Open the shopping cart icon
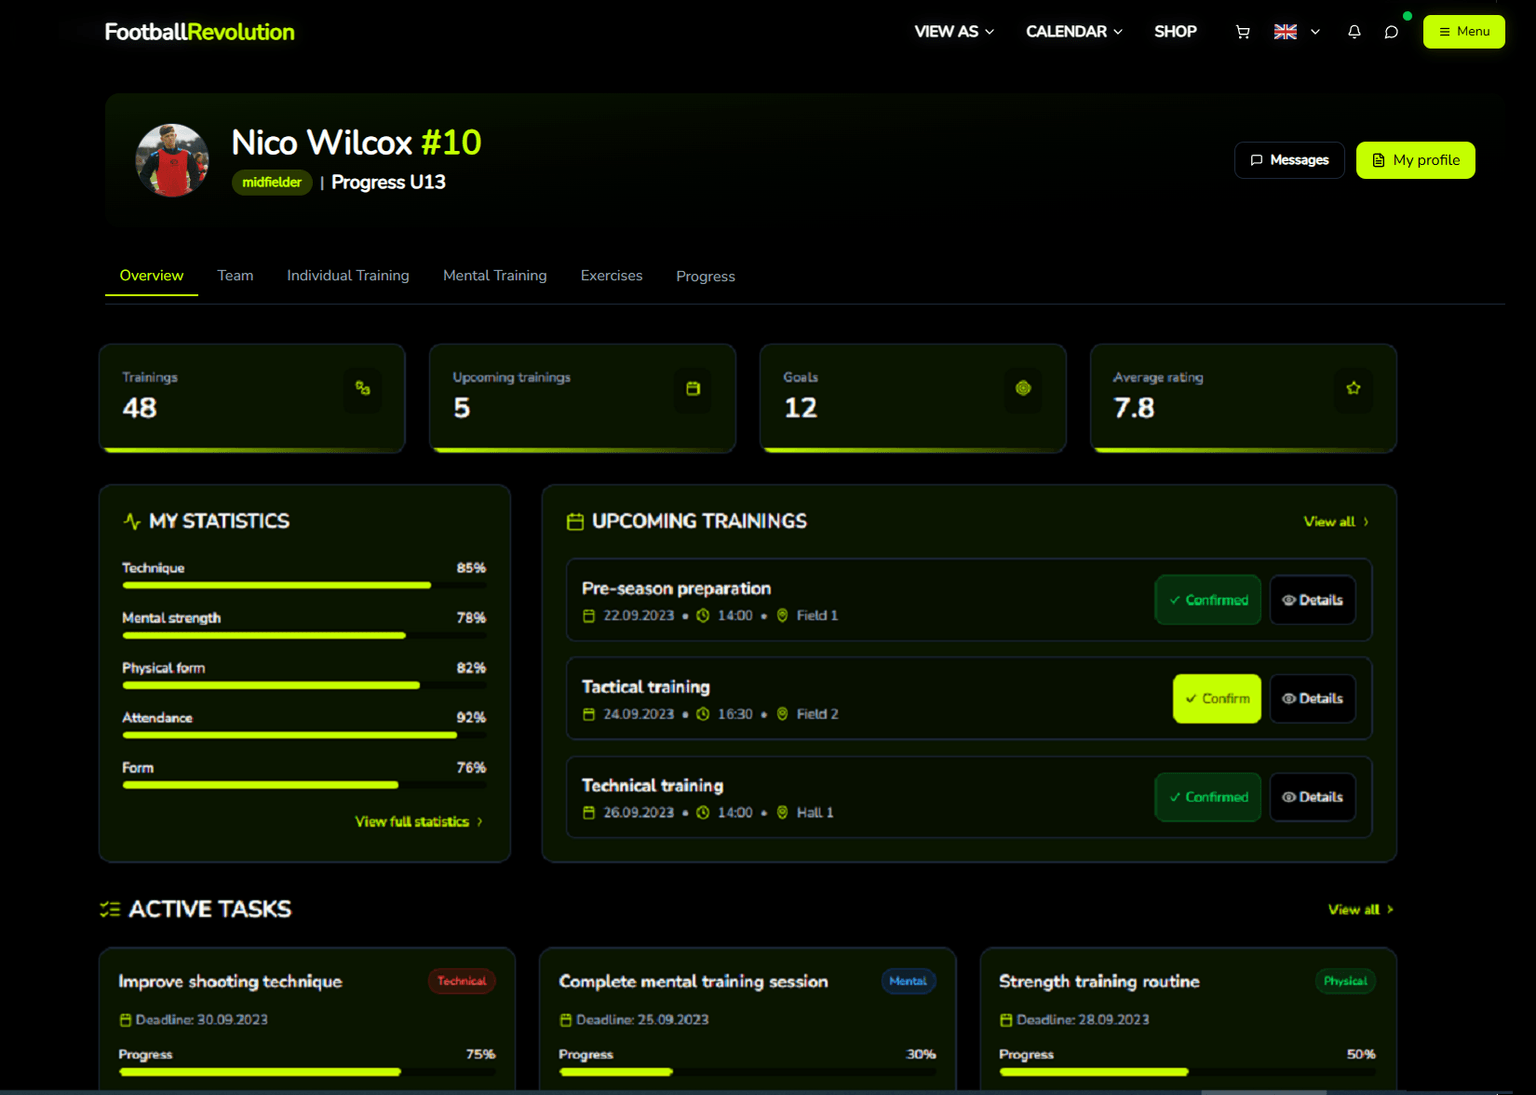1536x1095 pixels. (1242, 32)
